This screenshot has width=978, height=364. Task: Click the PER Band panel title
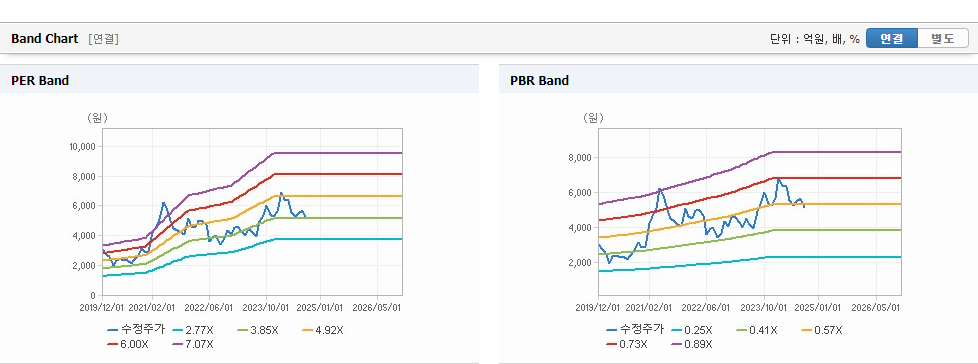[x=40, y=80]
